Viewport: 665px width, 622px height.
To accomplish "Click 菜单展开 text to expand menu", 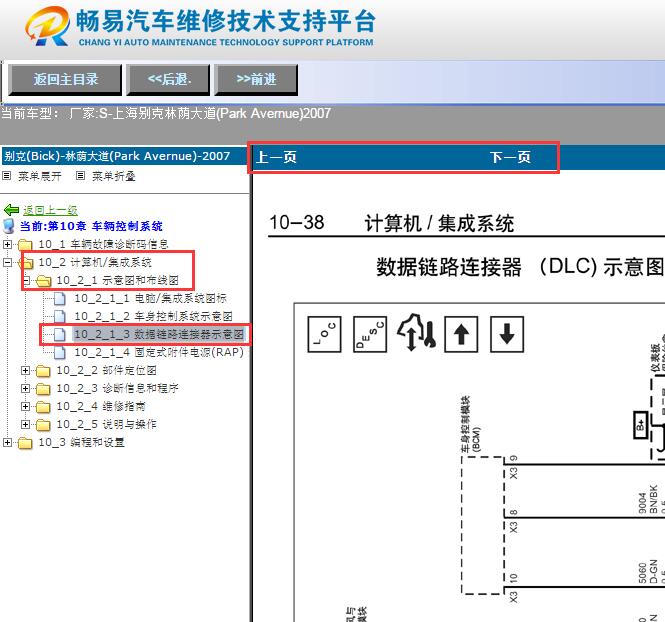I will pyautogui.click(x=39, y=176).
